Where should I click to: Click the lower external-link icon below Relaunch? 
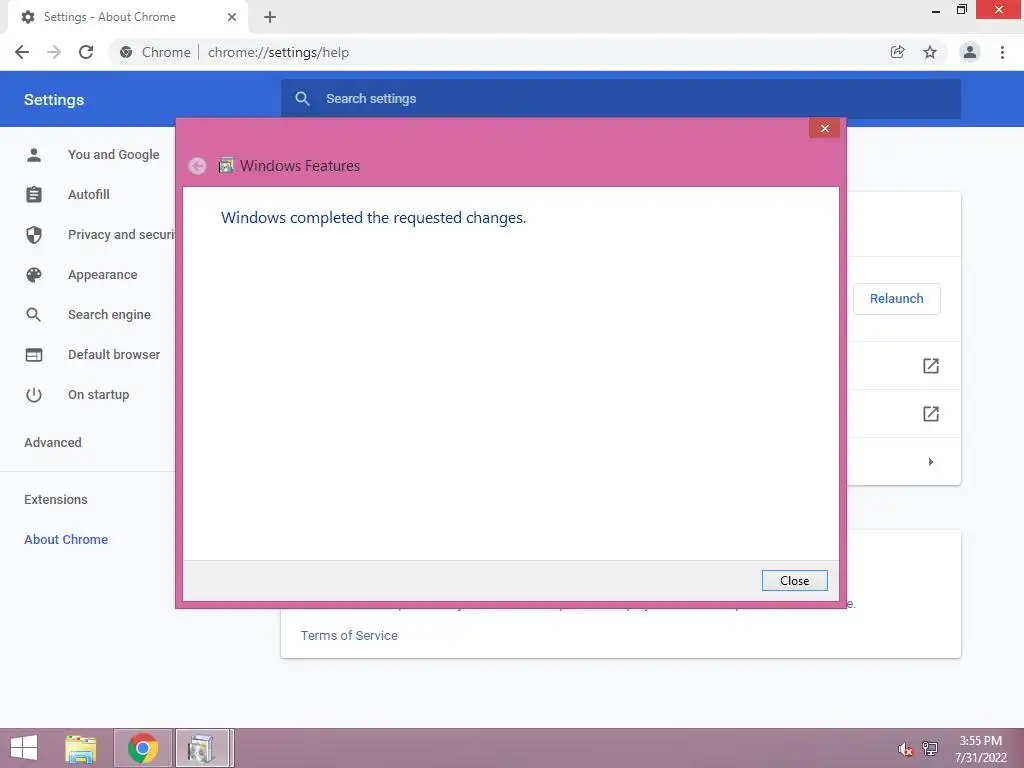tap(931, 413)
